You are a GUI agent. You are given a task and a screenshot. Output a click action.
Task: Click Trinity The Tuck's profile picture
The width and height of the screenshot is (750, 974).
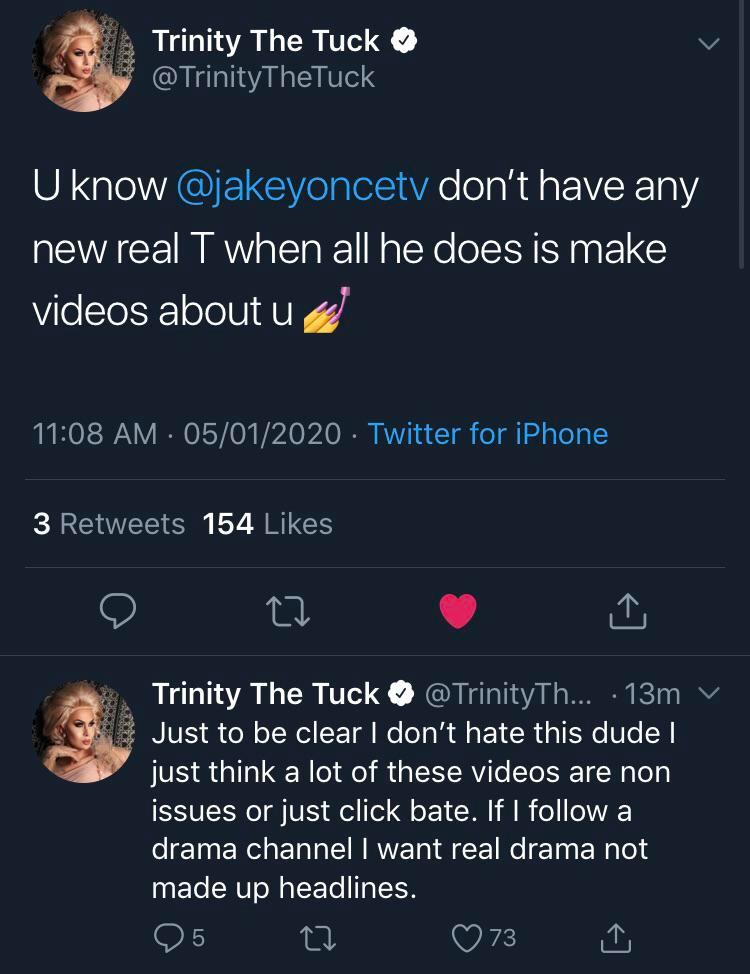83,60
